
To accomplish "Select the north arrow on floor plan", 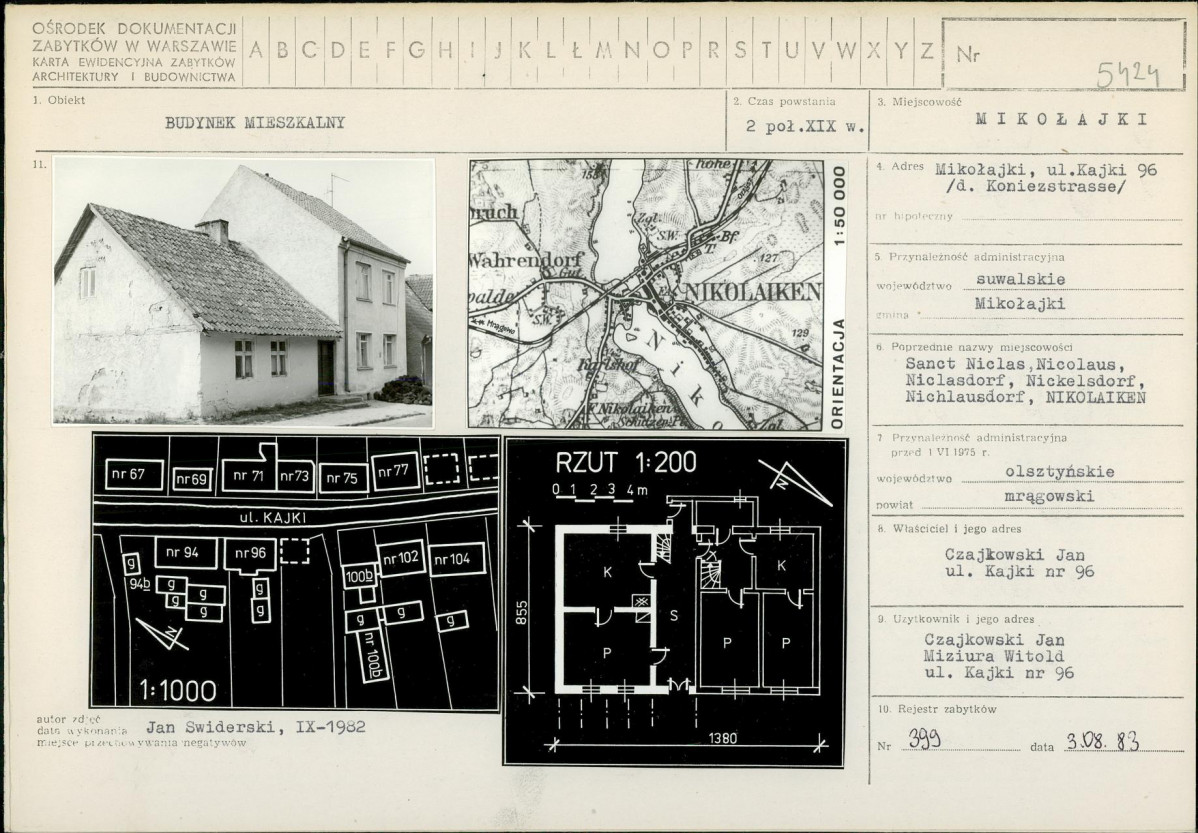I will pos(795,481).
